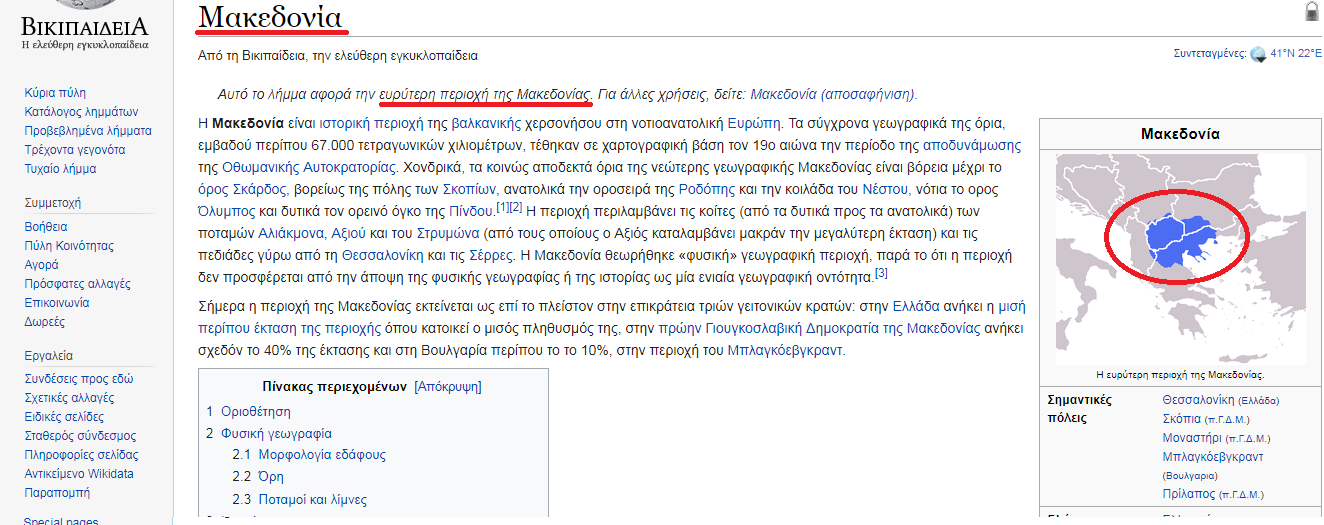
Task: Open Τυχαίο λήμμα random article
Action: [60, 169]
